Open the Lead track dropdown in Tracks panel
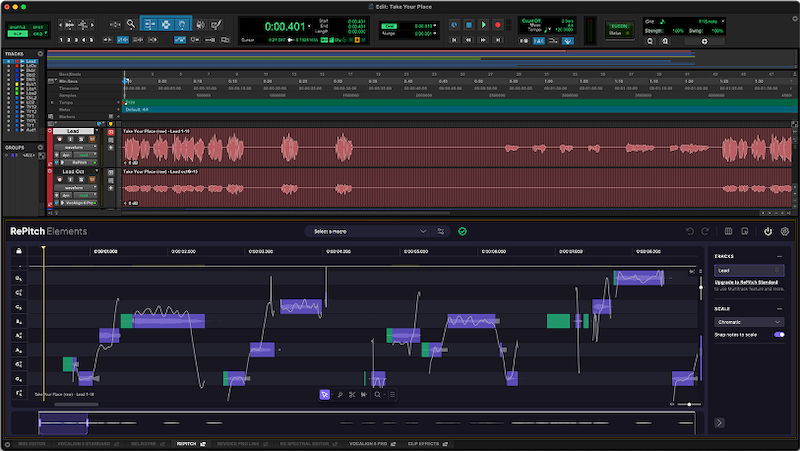Image resolution: width=800 pixels, height=451 pixels. (x=749, y=270)
